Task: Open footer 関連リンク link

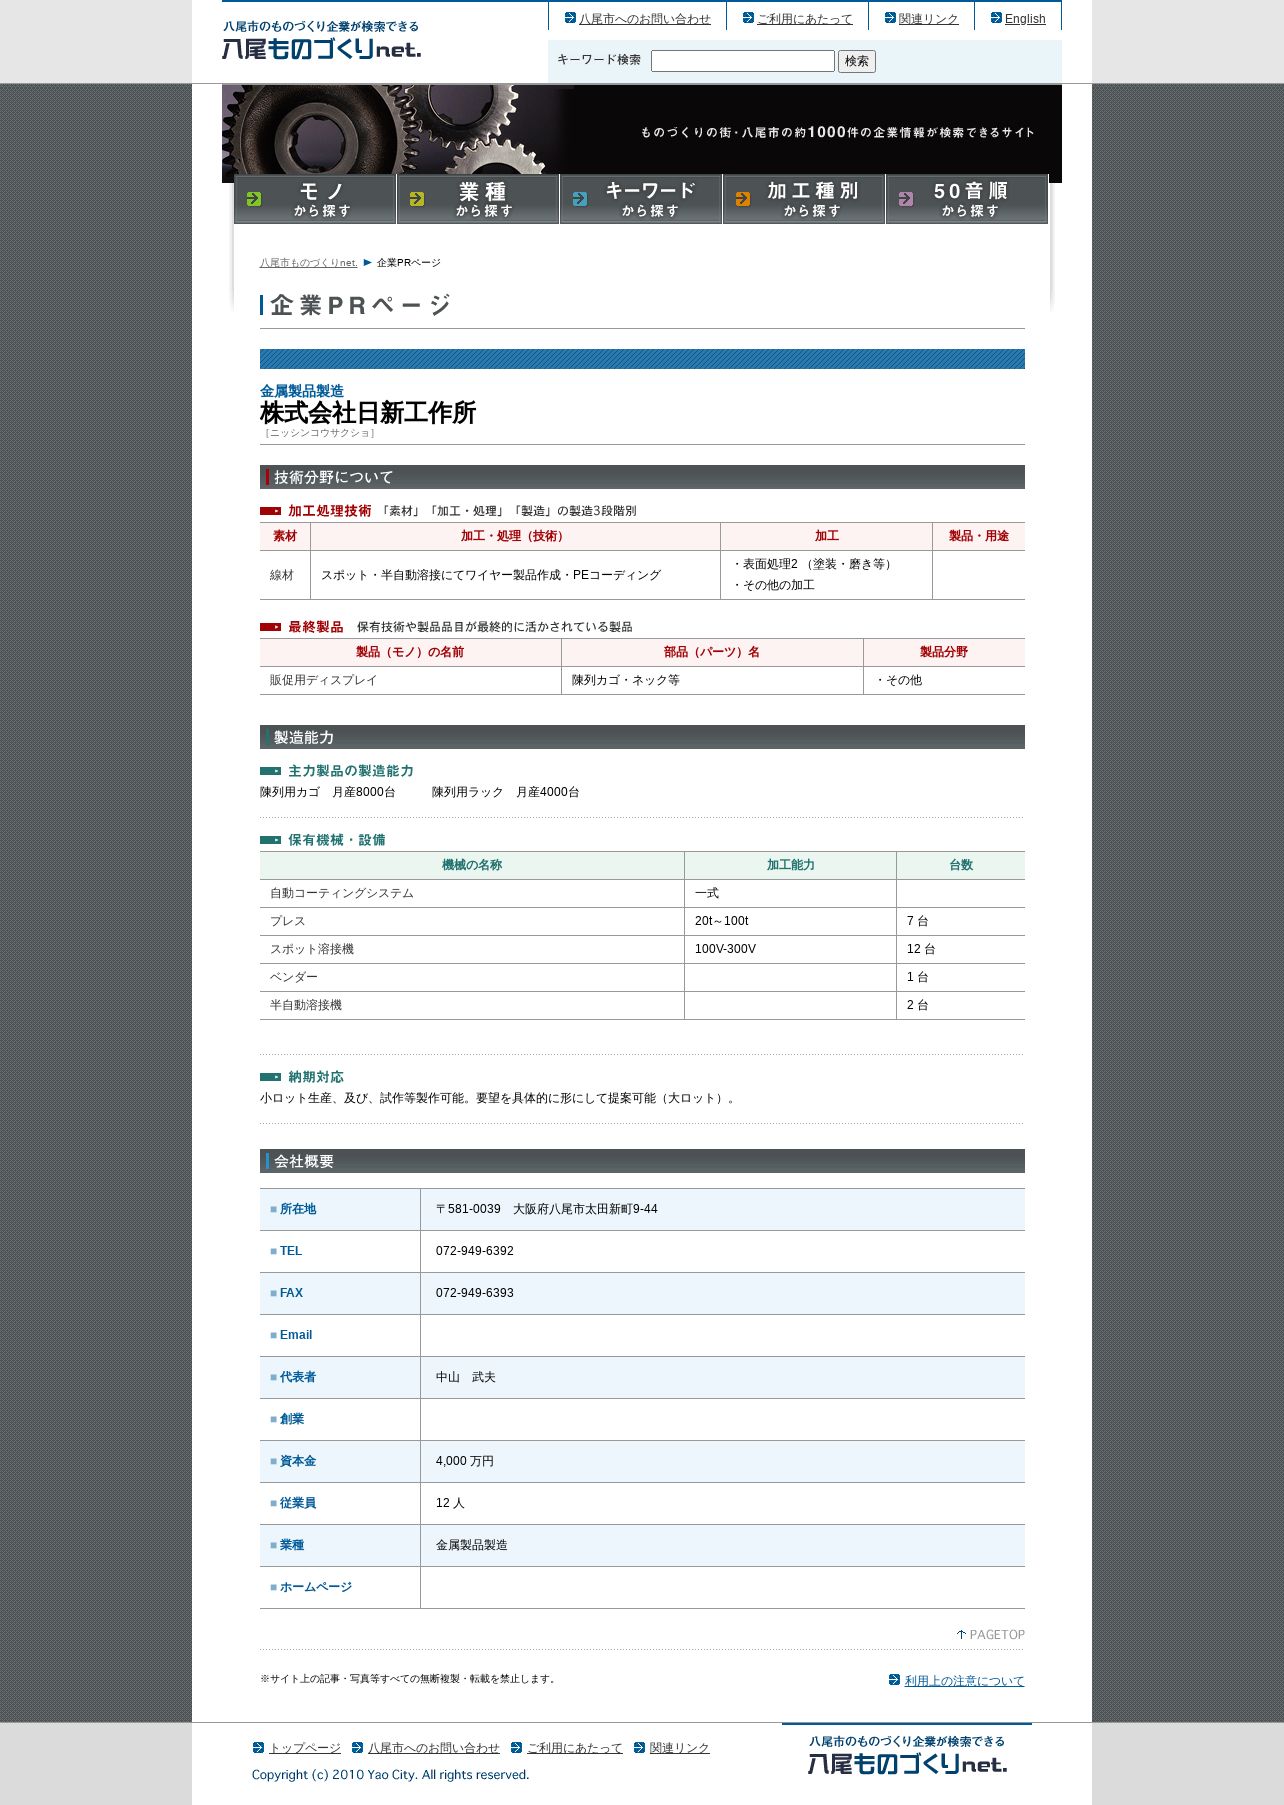Action: click(680, 1748)
